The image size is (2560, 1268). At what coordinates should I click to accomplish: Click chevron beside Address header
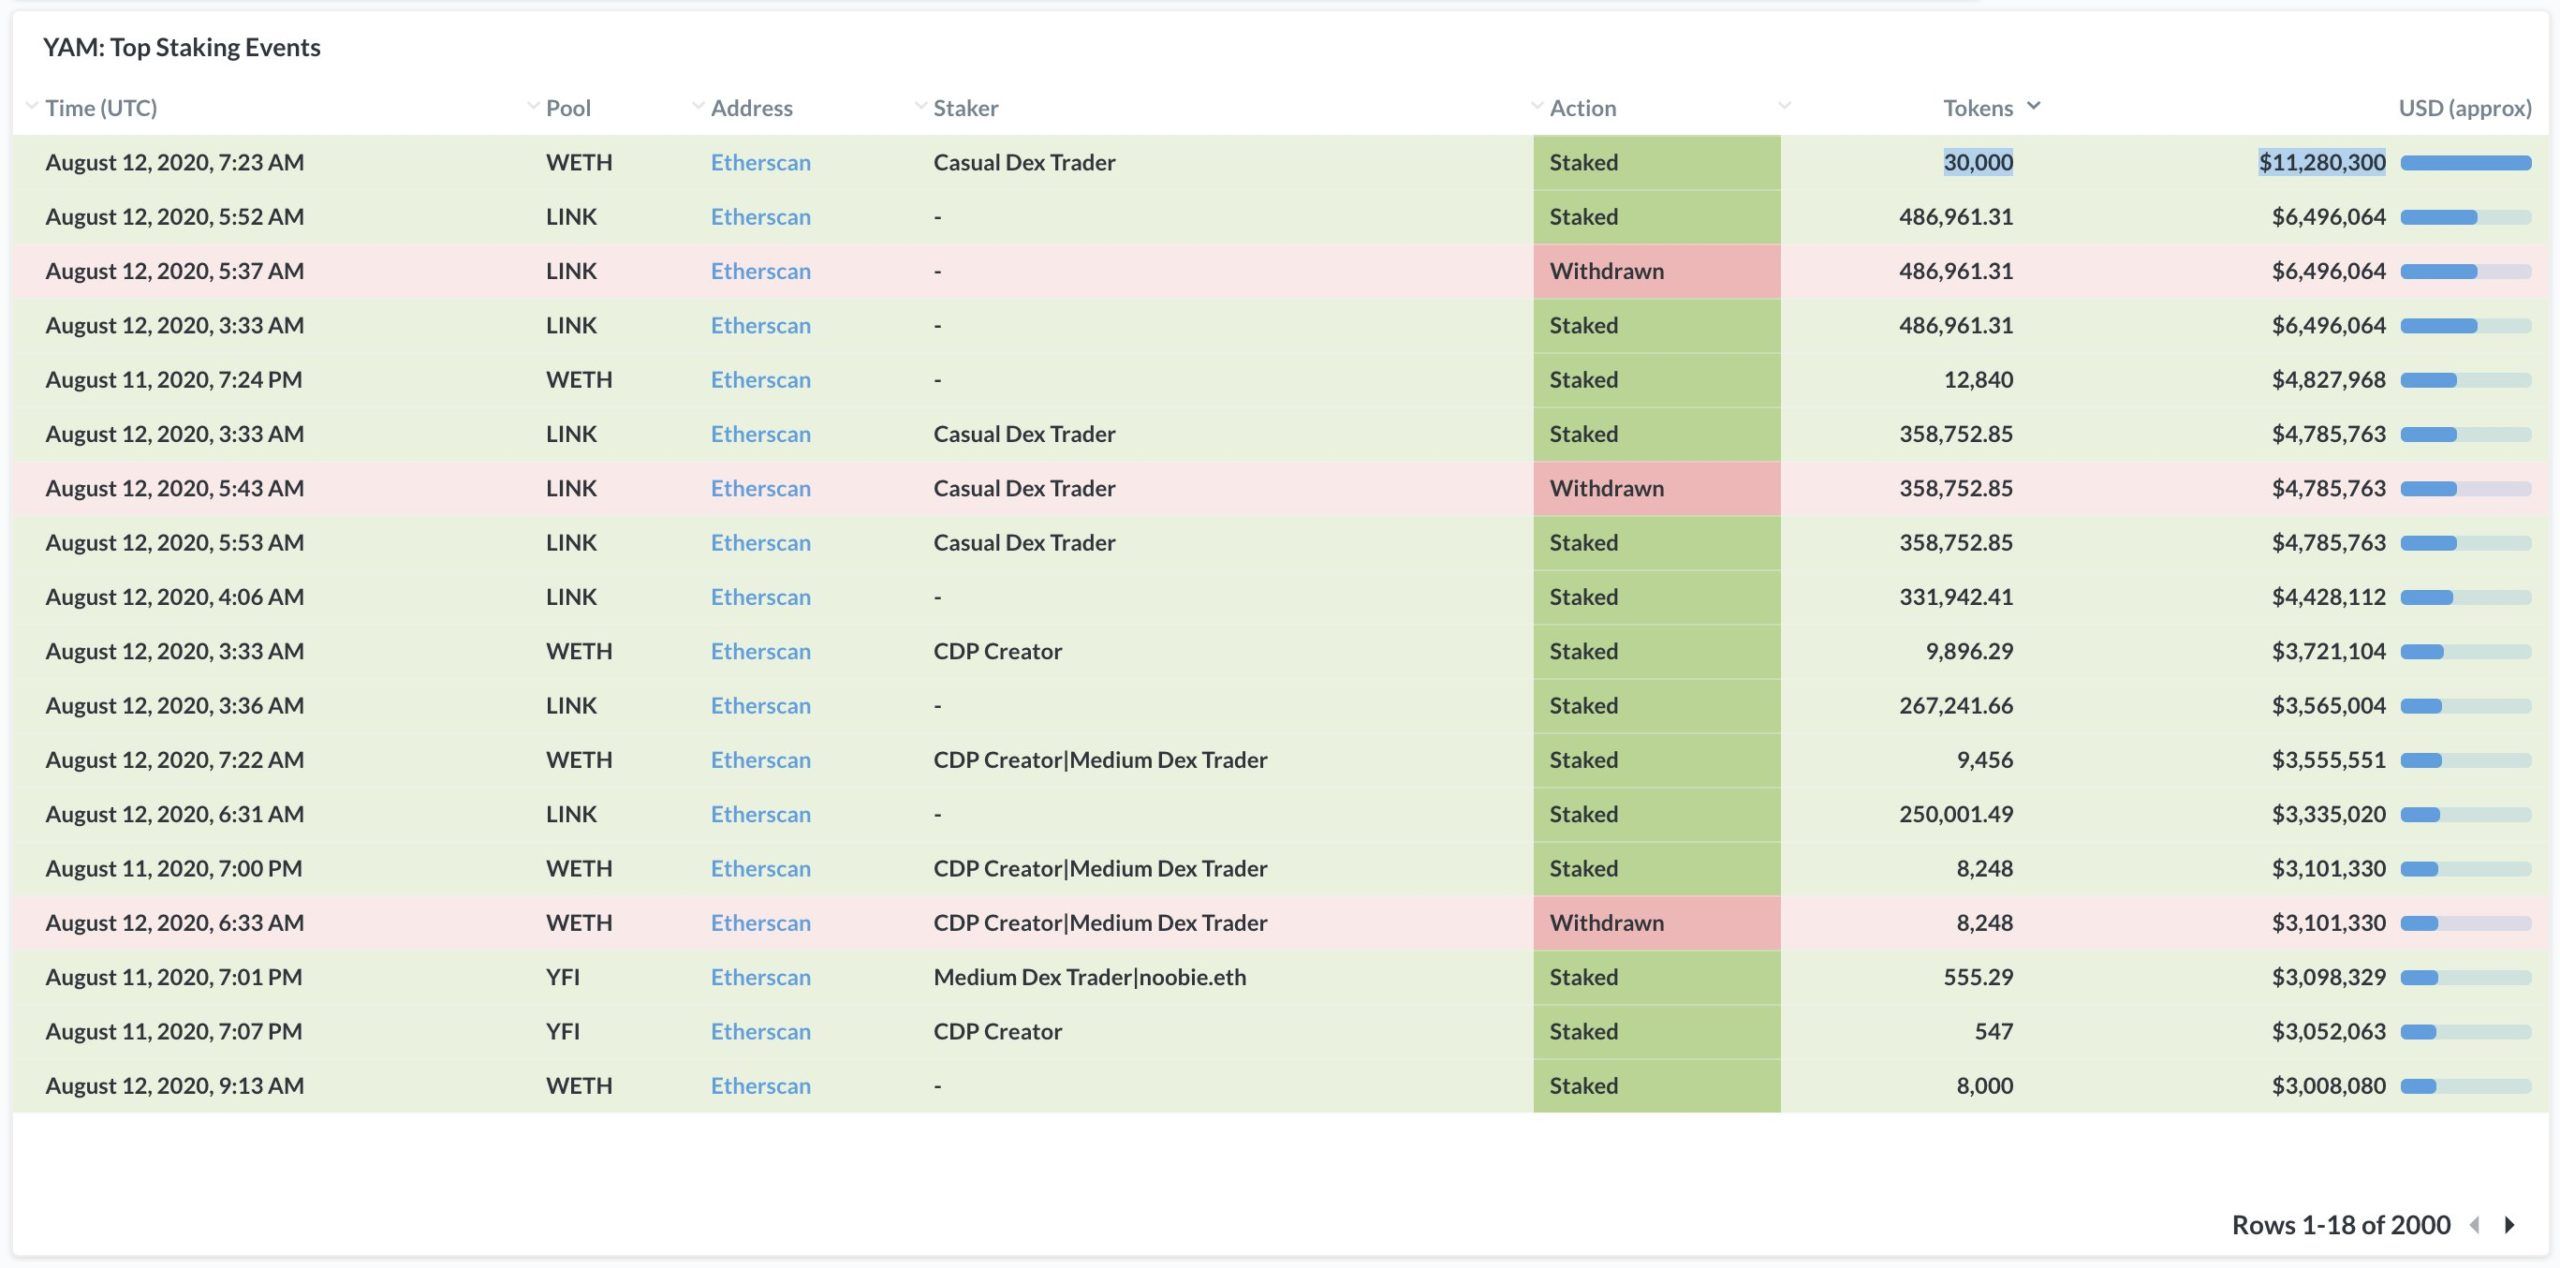point(698,106)
